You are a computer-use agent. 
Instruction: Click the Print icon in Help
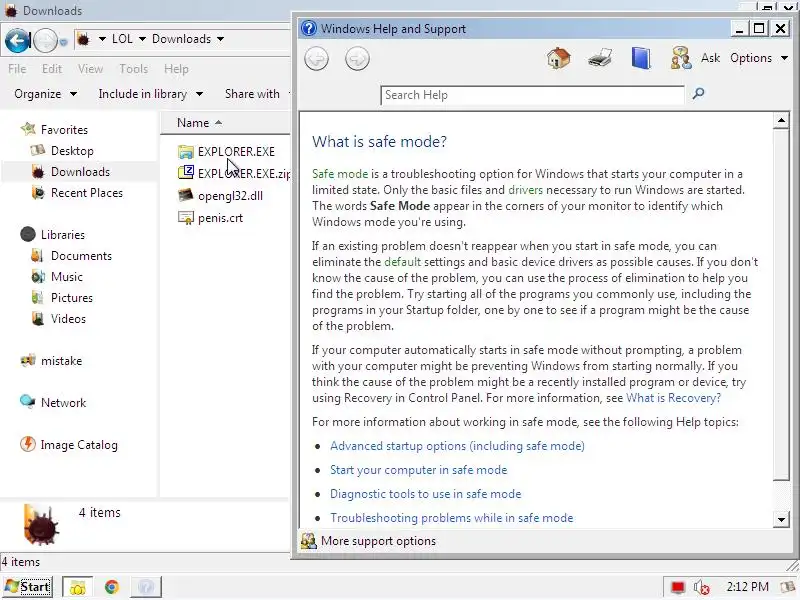tap(600, 58)
